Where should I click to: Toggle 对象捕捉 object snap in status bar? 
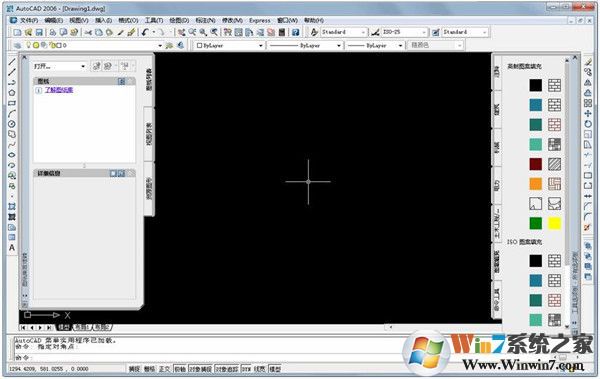tap(201, 369)
